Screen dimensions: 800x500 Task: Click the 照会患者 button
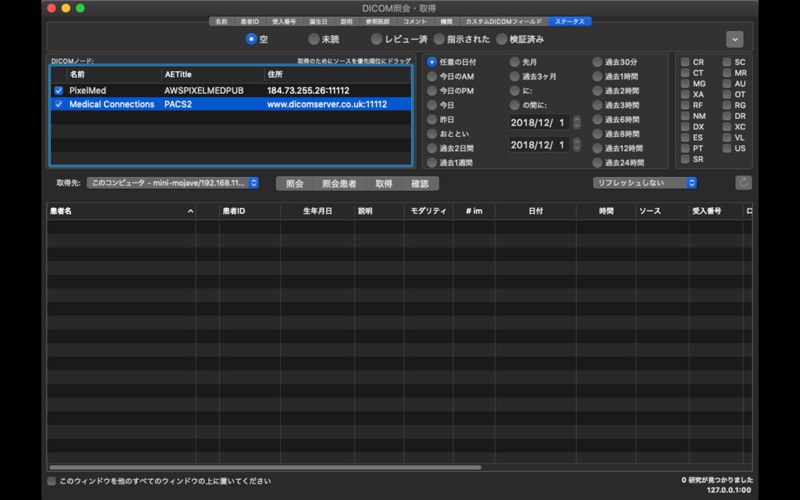(x=339, y=184)
